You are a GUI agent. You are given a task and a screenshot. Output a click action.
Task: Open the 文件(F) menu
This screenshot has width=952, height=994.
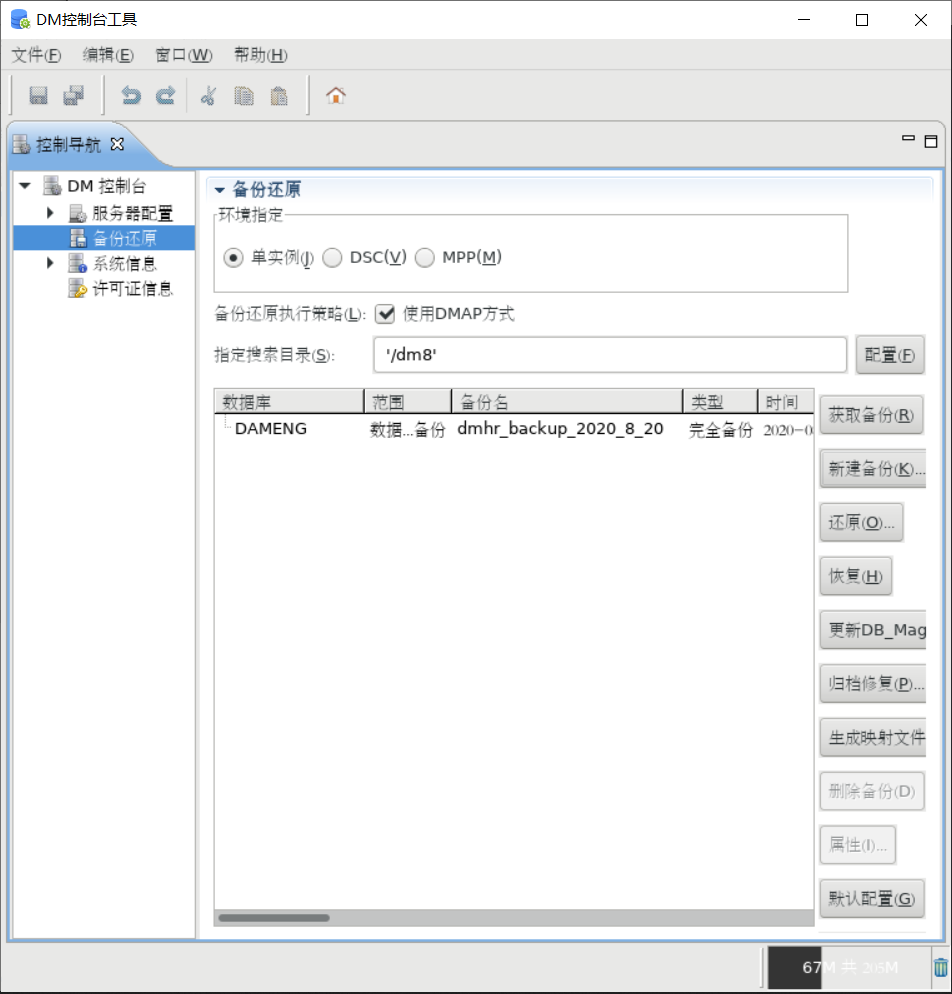(x=36, y=55)
